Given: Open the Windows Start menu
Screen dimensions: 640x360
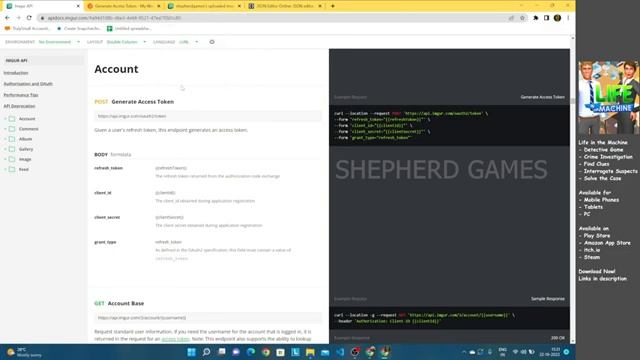Looking at the screenshot, I should pos(191,352).
